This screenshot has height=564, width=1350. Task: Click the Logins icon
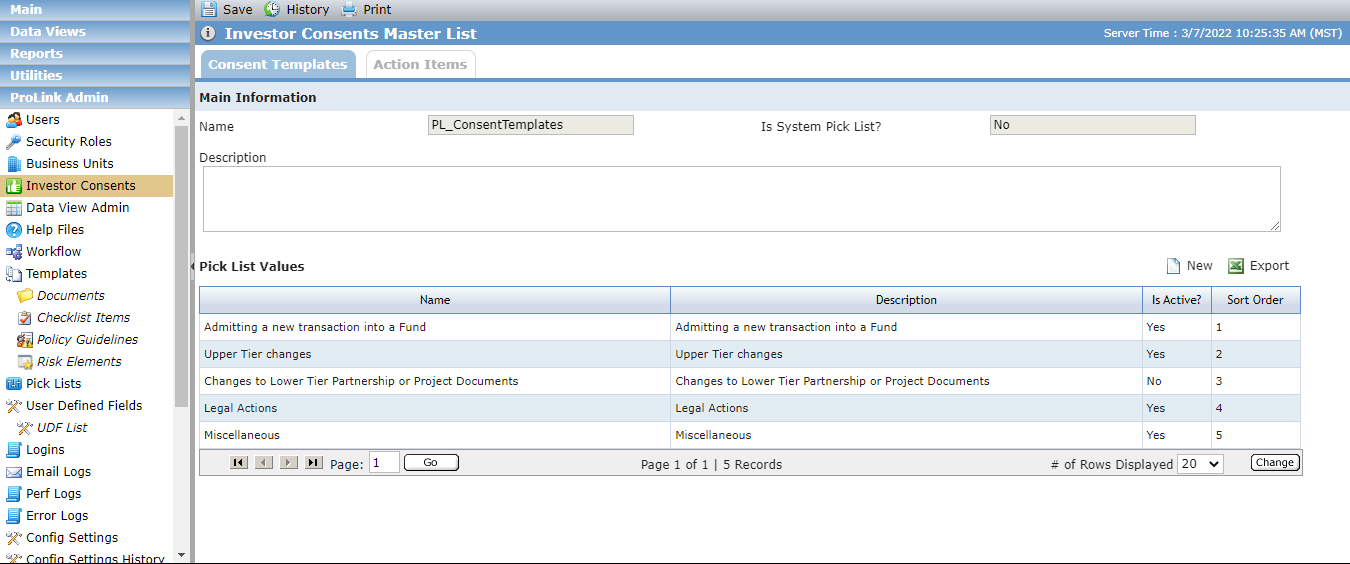pos(14,450)
